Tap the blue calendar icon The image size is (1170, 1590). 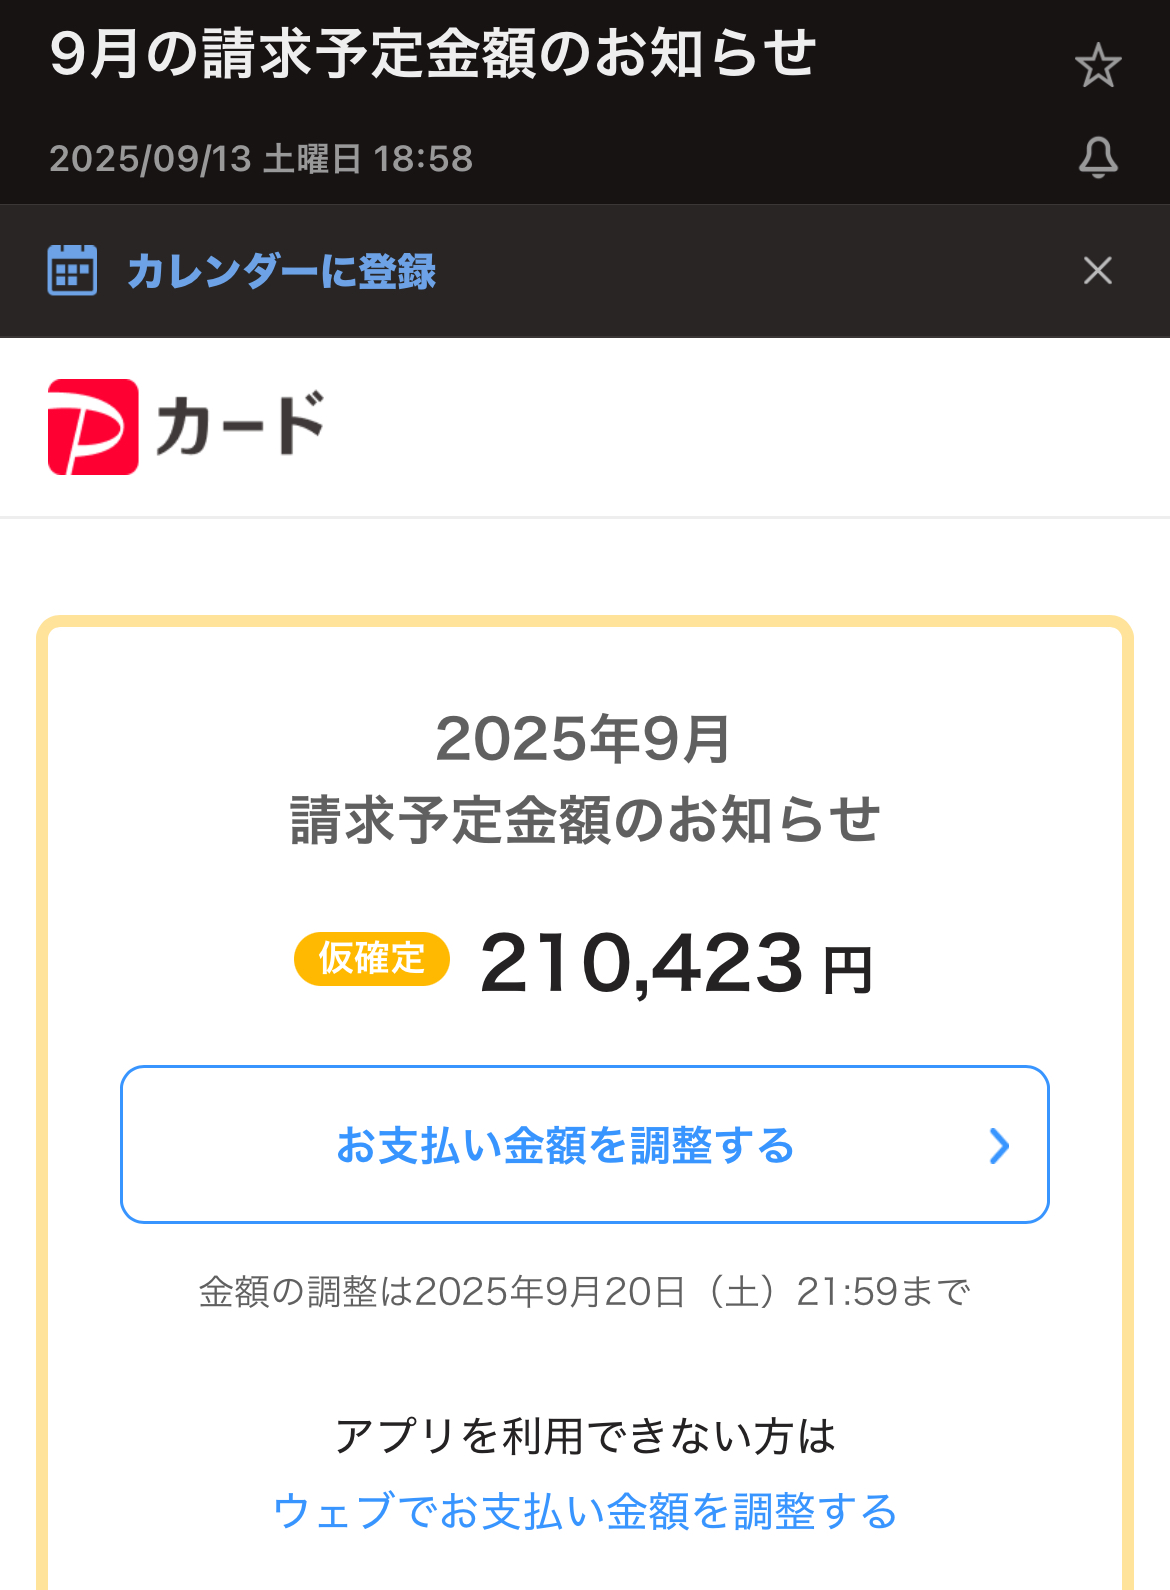pyautogui.click(x=72, y=270)
